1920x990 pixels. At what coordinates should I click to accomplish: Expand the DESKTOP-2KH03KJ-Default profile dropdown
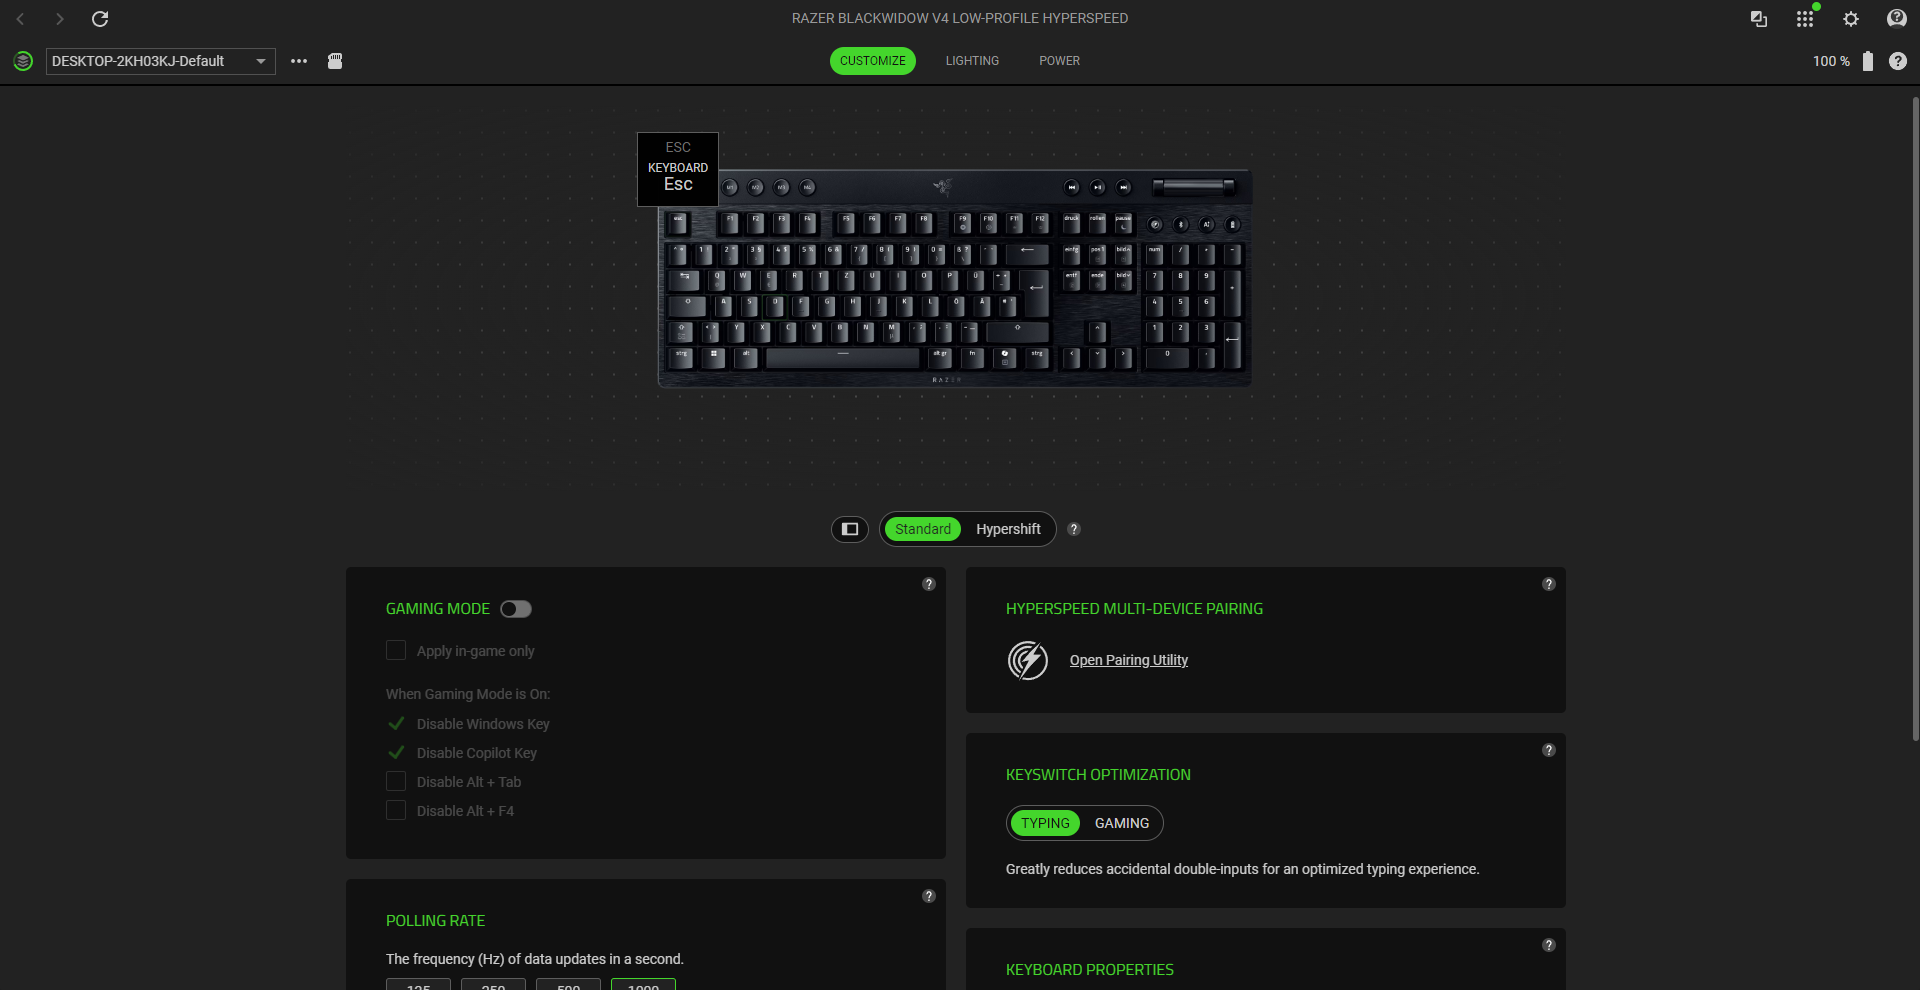click(x=161, y=61)
